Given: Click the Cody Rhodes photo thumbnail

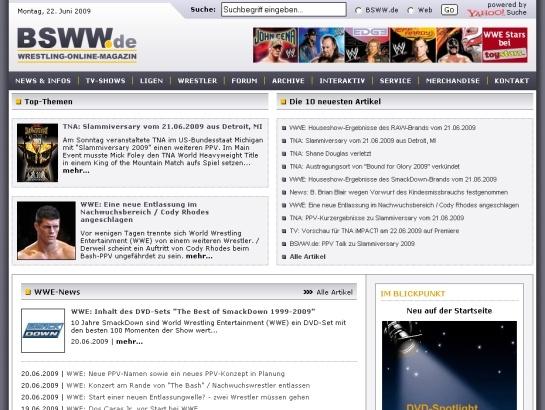Looking at the screenshot, I should (46, 230).
